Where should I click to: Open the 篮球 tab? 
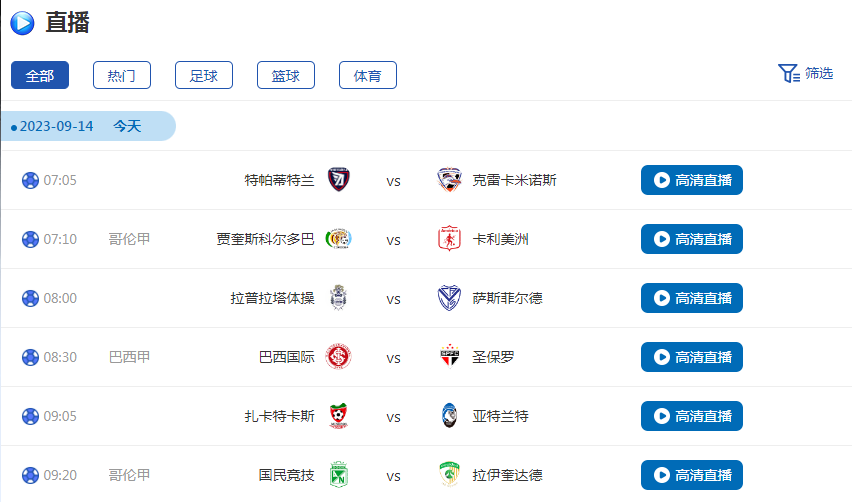pos(286,75)
